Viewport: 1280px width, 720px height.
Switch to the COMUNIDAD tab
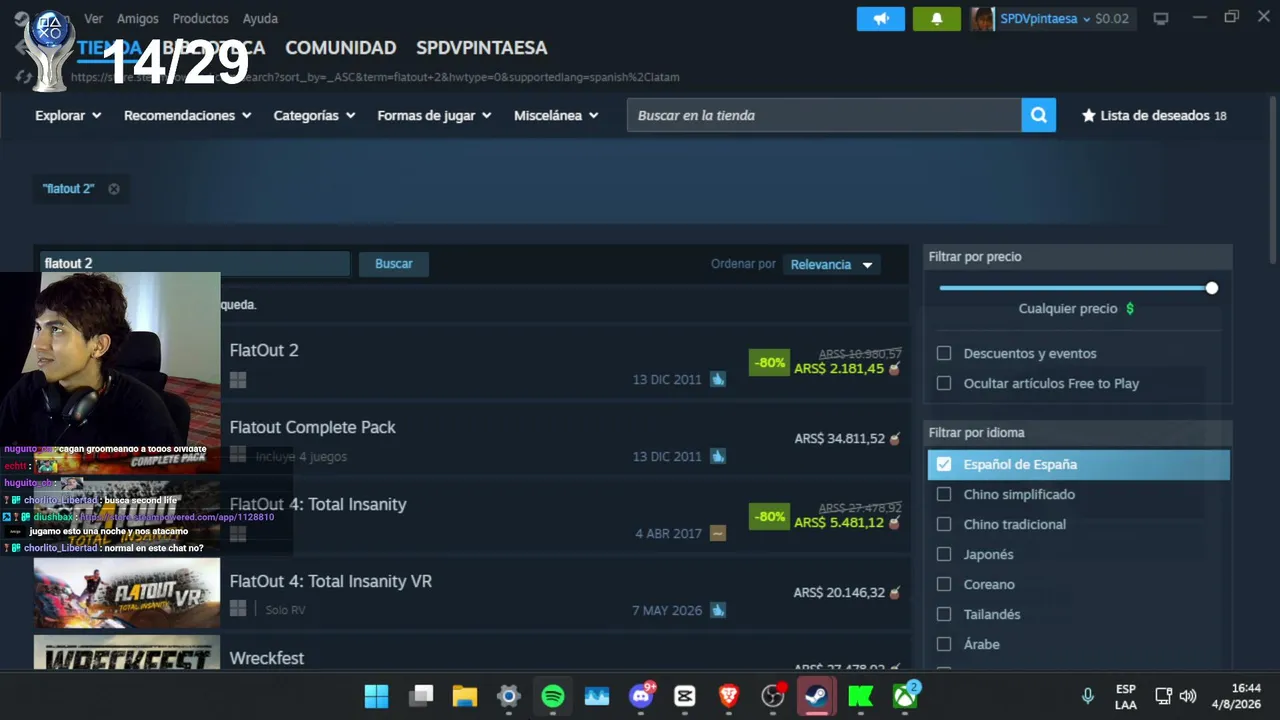coord(340,48)
